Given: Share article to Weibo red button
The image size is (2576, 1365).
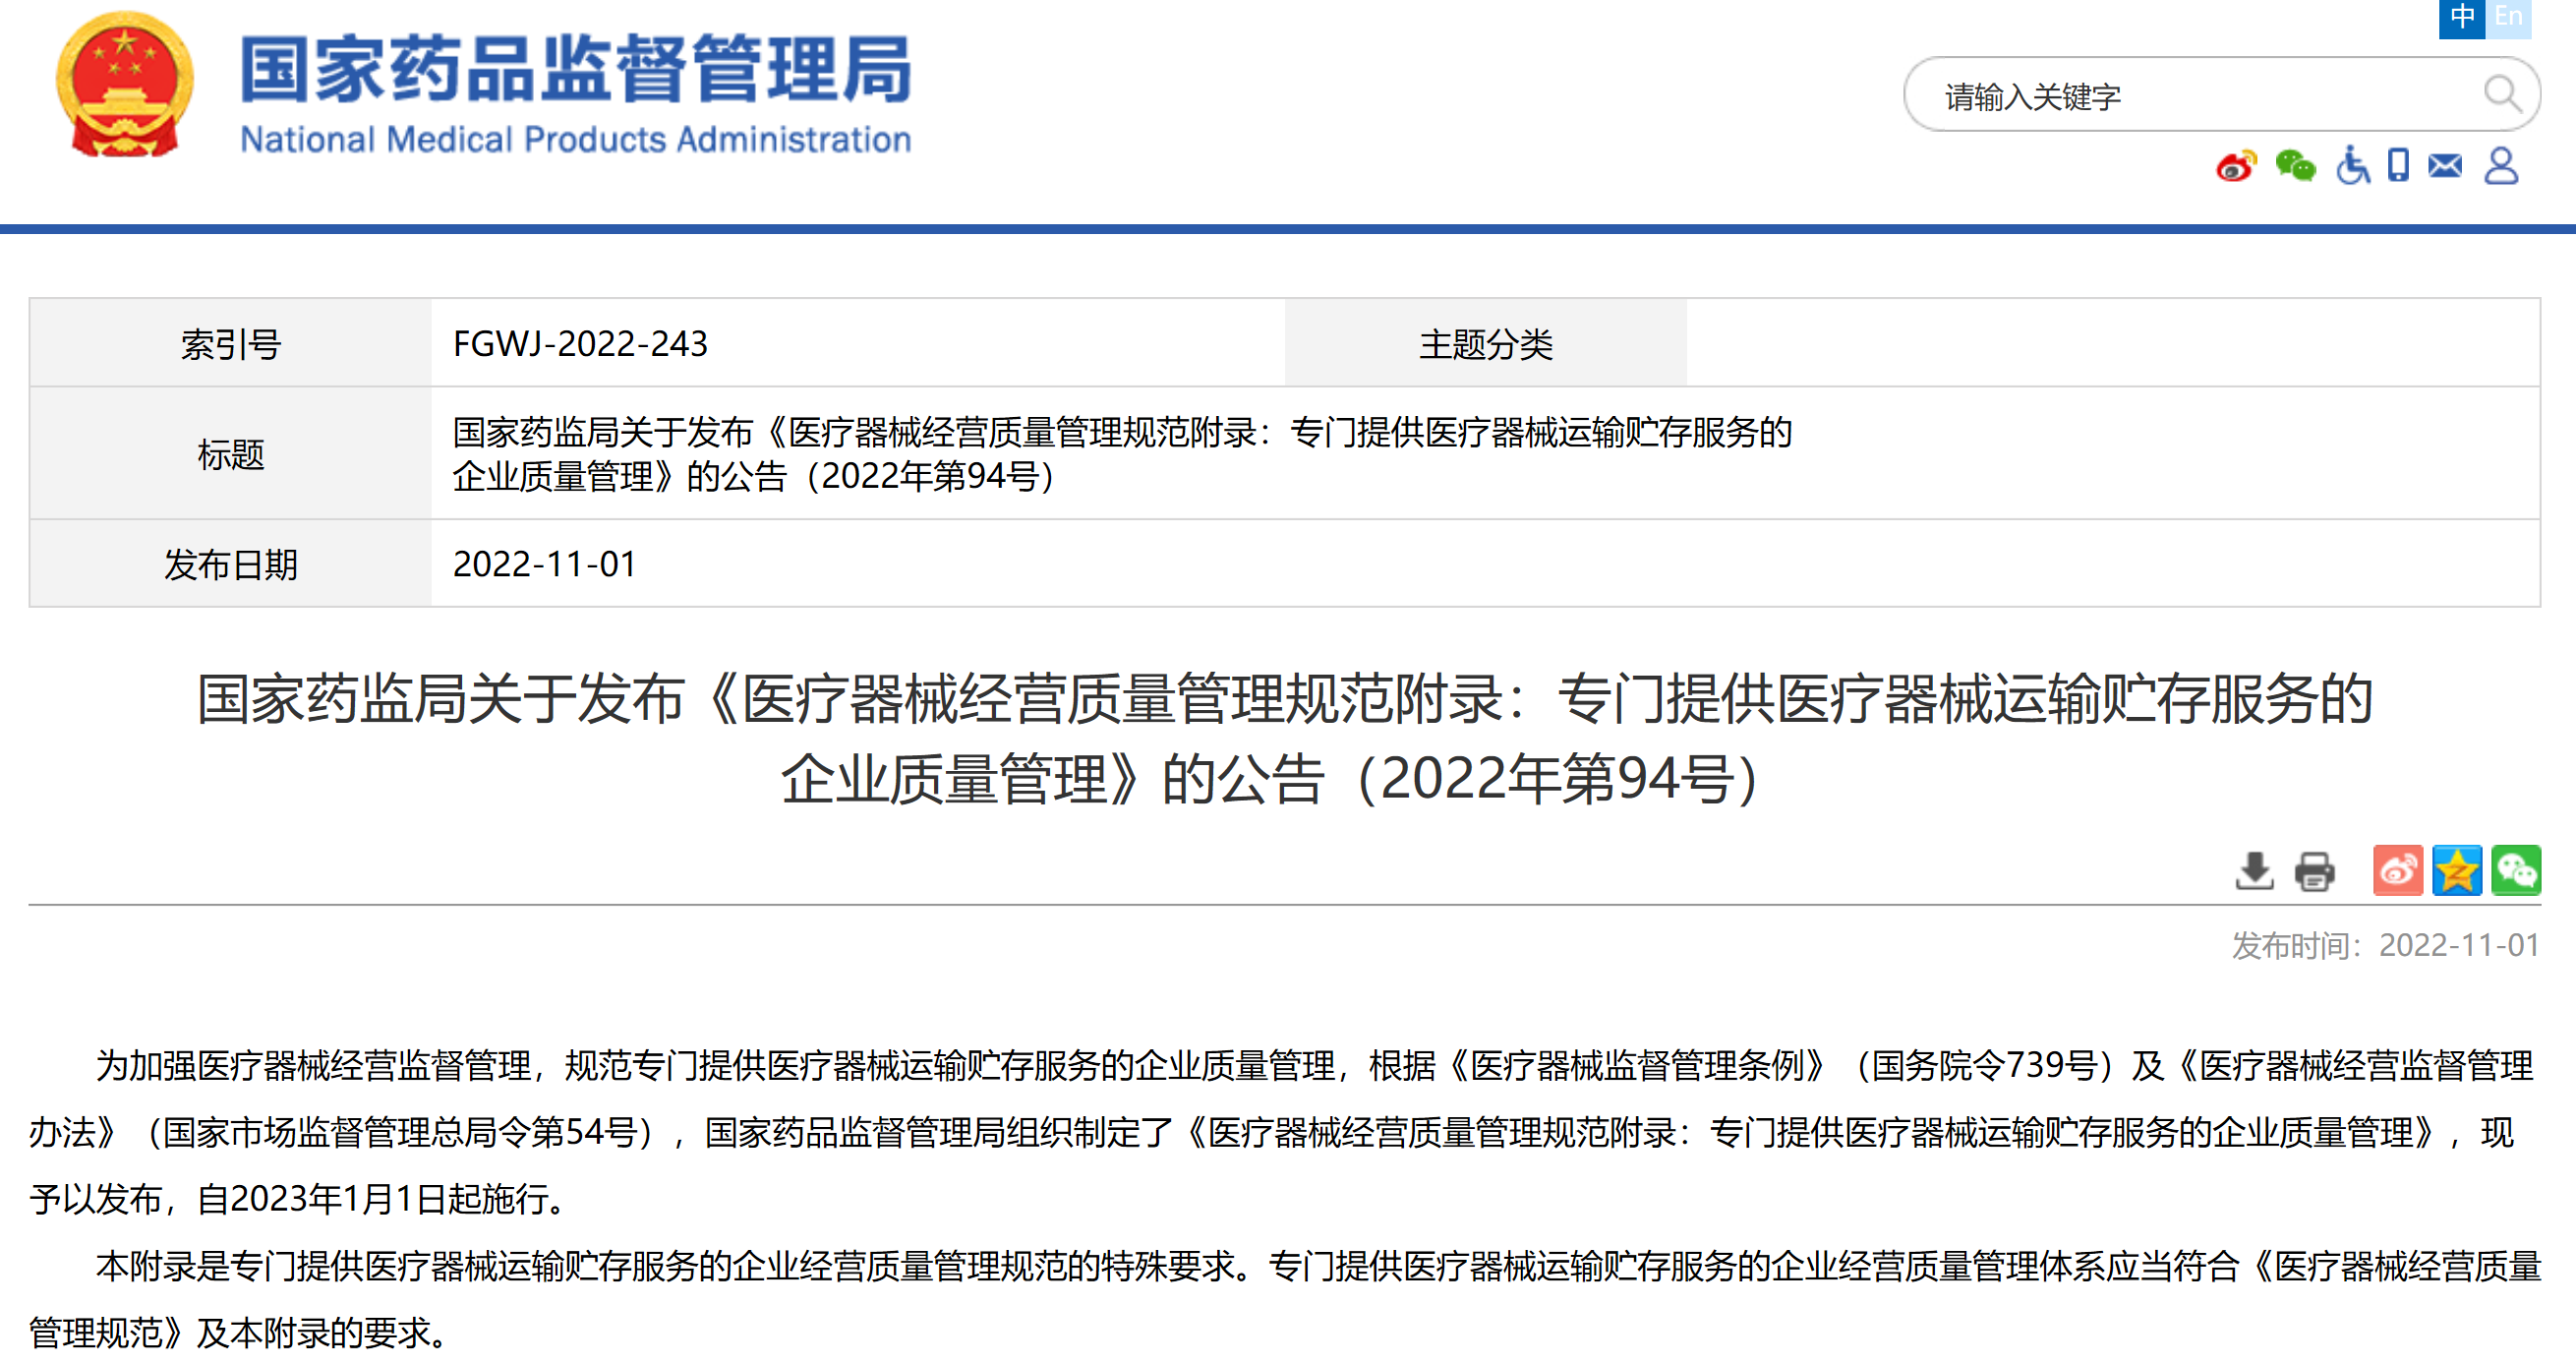Looking at the screenshot, I should point(2397,871).
